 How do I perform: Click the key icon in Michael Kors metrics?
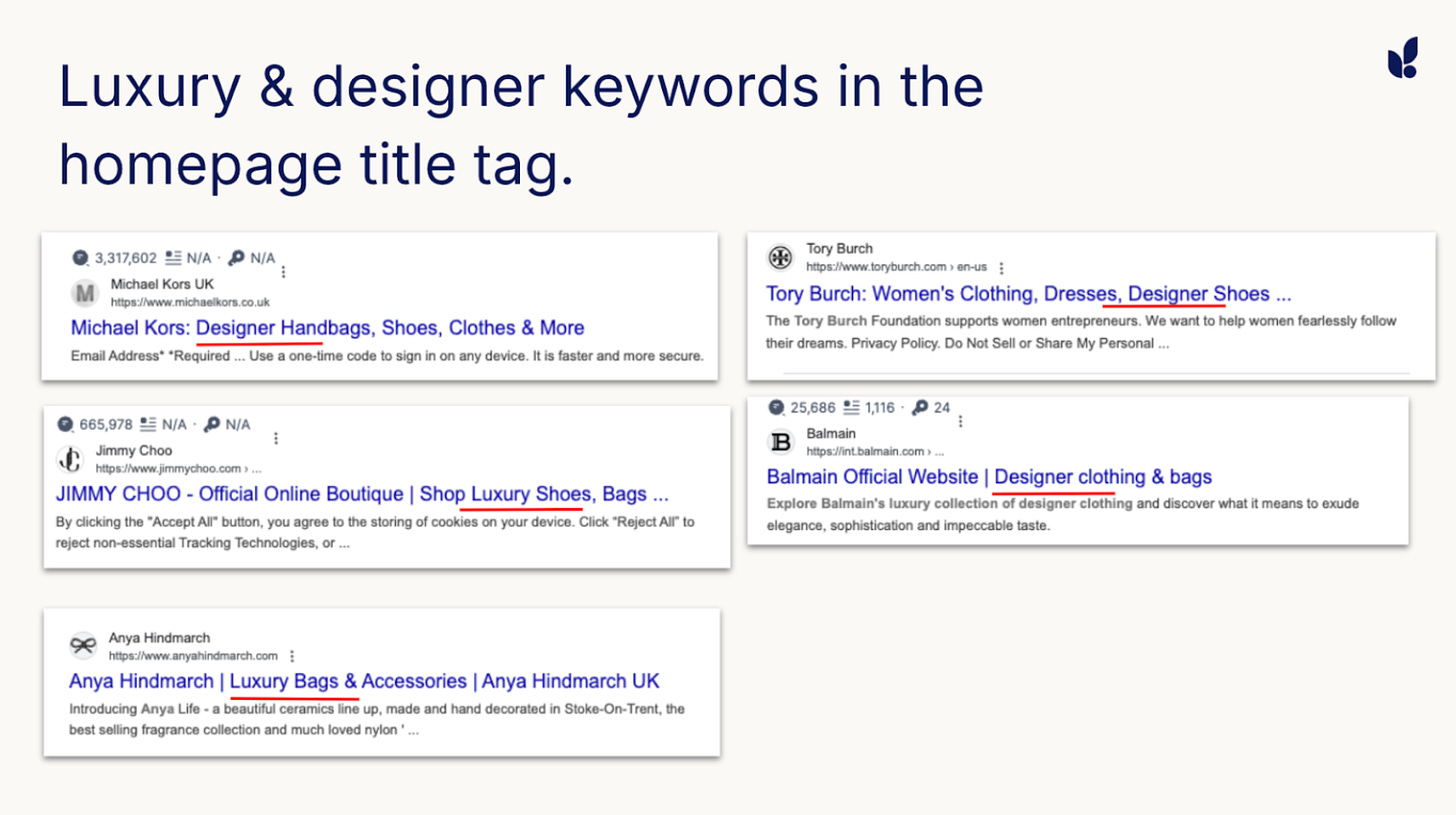click(x=236, y=258)
